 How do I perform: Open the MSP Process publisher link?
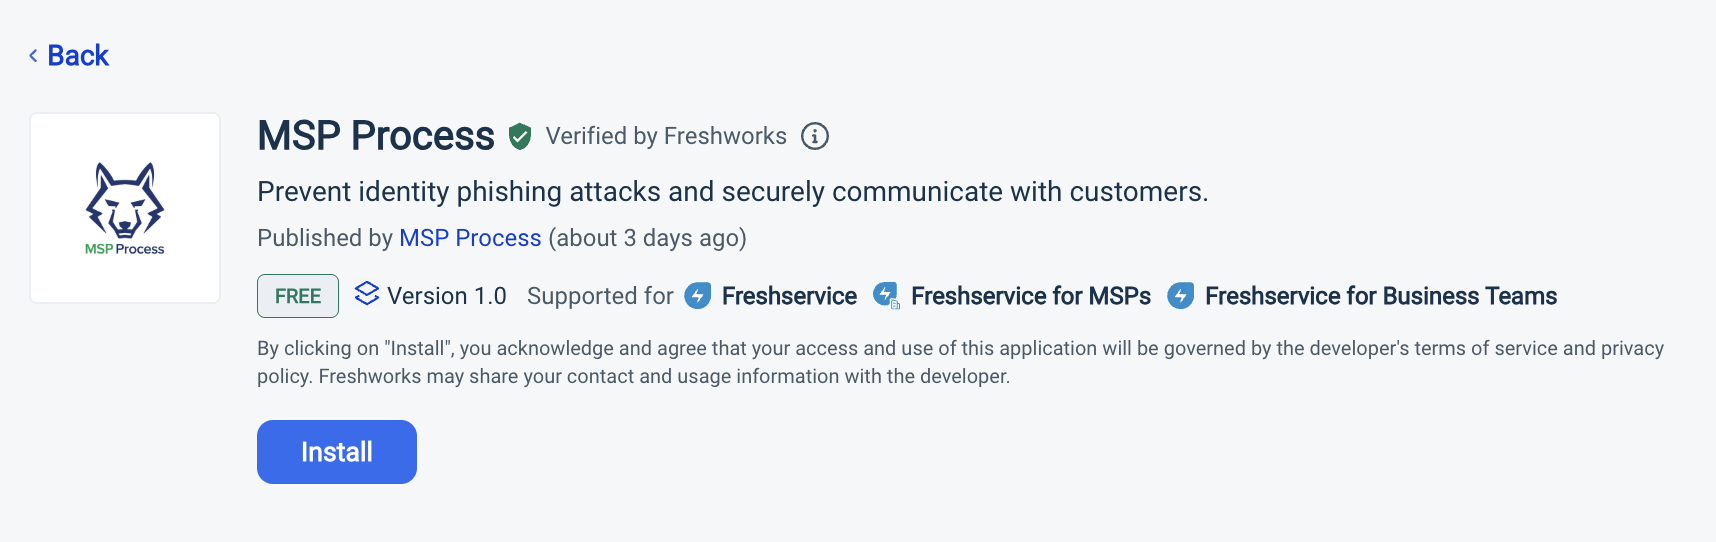[x=470, y=238]
